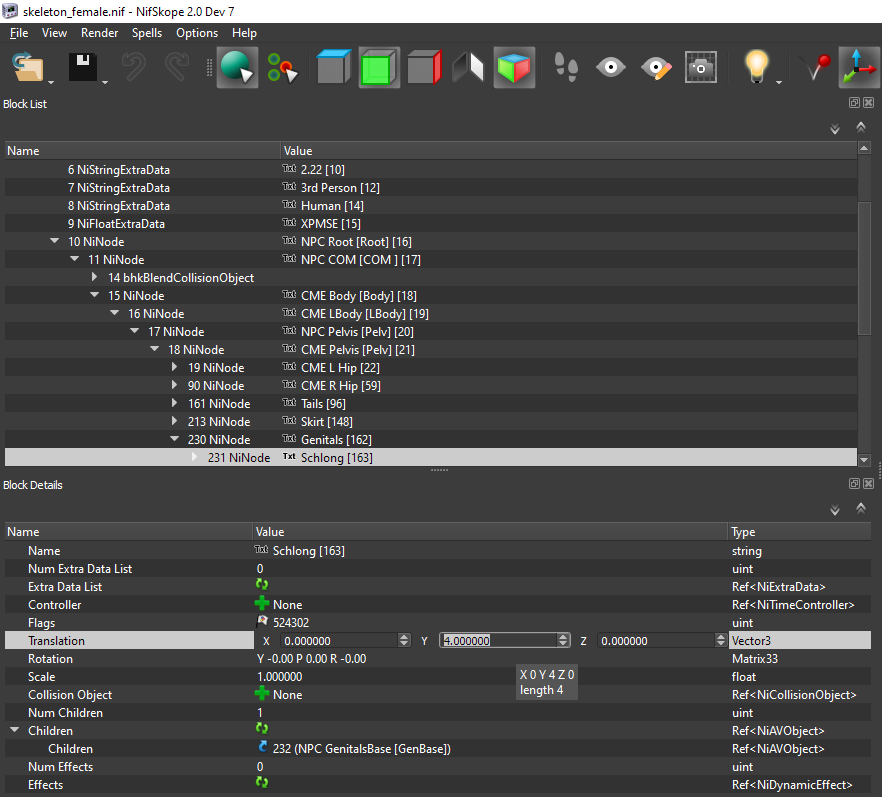Toggle the lighting lightbulb icon

click(757, 67)
